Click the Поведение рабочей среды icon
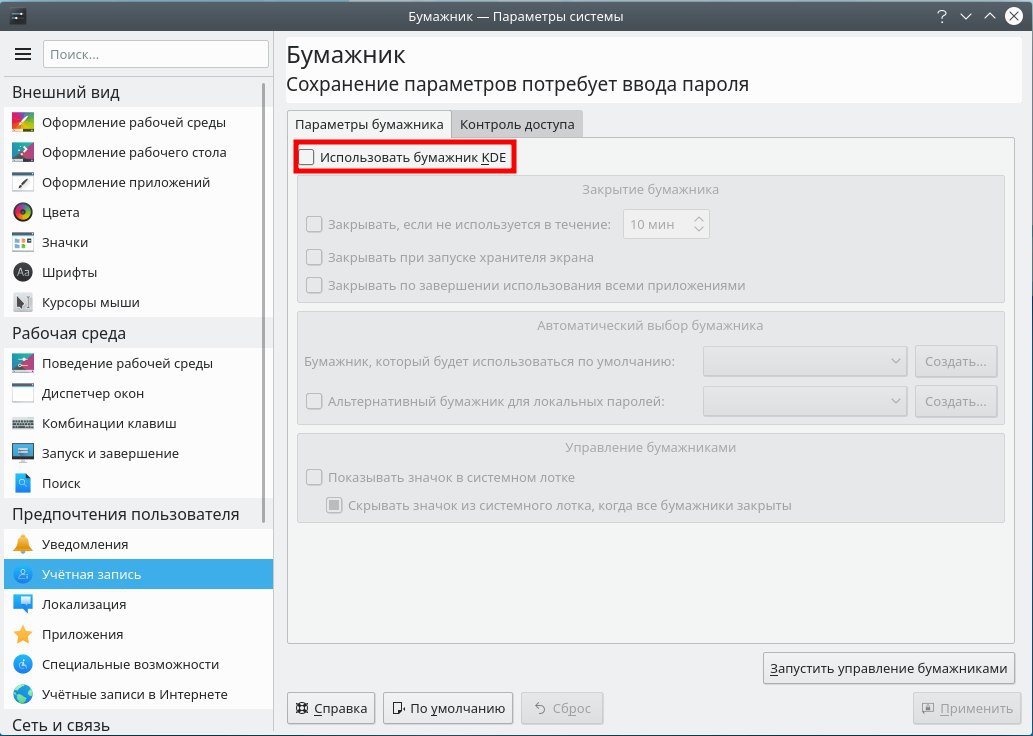The height and width of the screenshot is (736, 1033). click(x=23, y=363)
